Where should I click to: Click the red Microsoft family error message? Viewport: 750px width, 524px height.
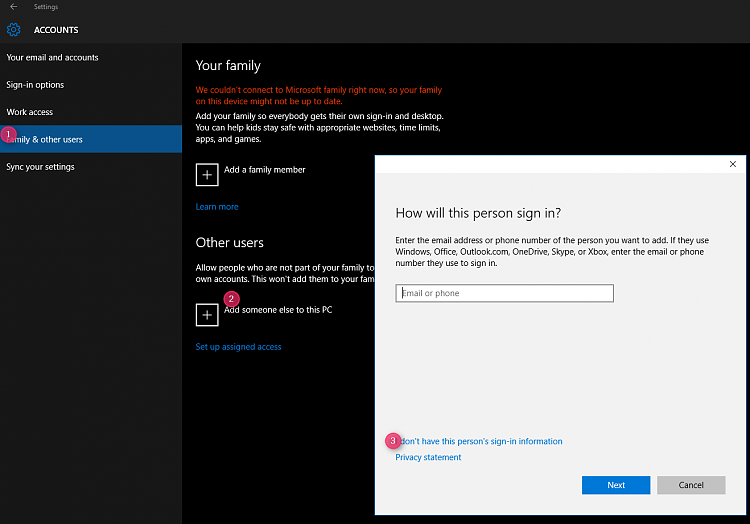(x=319, y=96)
